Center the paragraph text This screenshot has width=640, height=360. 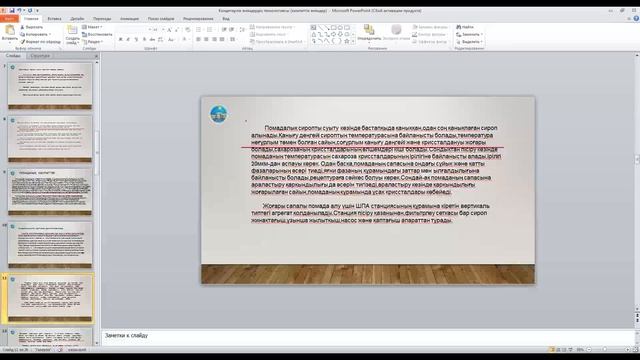tap(206, 40)
